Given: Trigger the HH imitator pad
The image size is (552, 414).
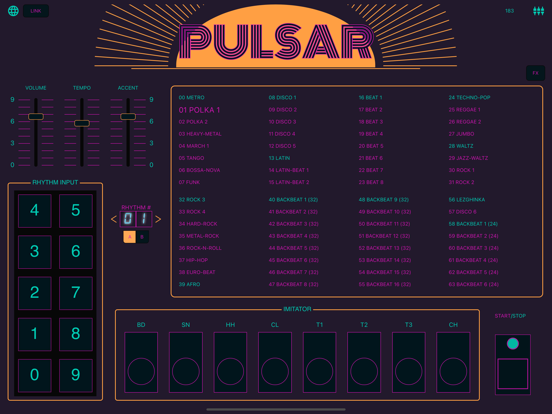Looking at the screenshot, I should click(230, 362).
